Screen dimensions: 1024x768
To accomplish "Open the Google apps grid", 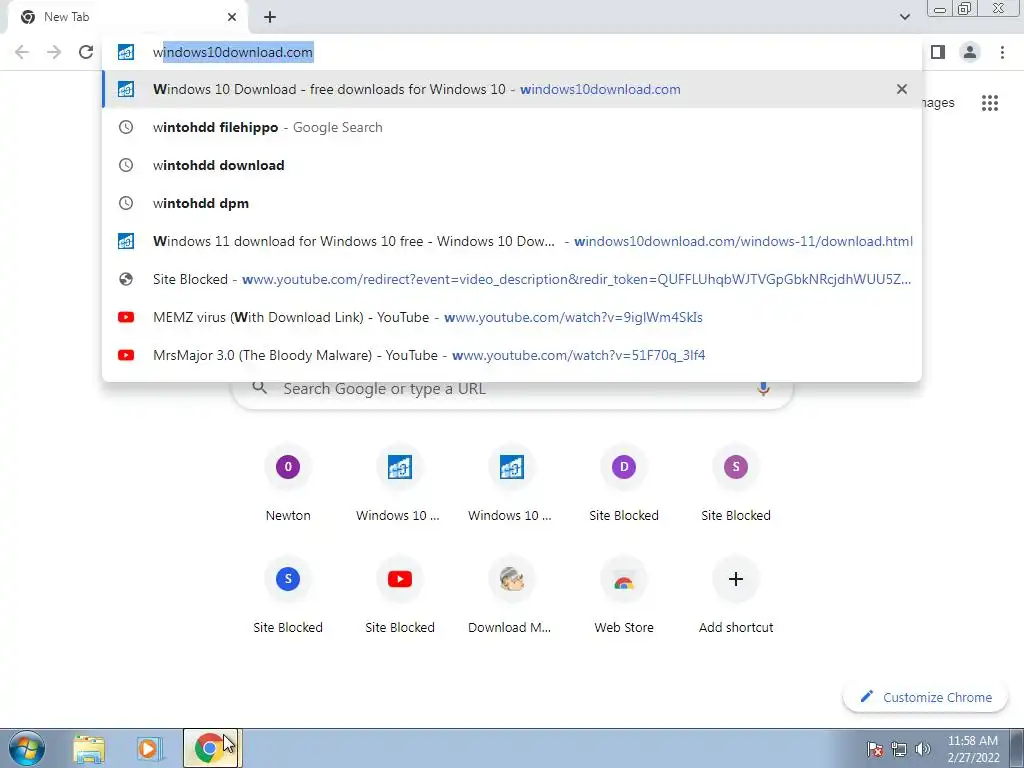I will pyautogui.click(x=990, y=103).
